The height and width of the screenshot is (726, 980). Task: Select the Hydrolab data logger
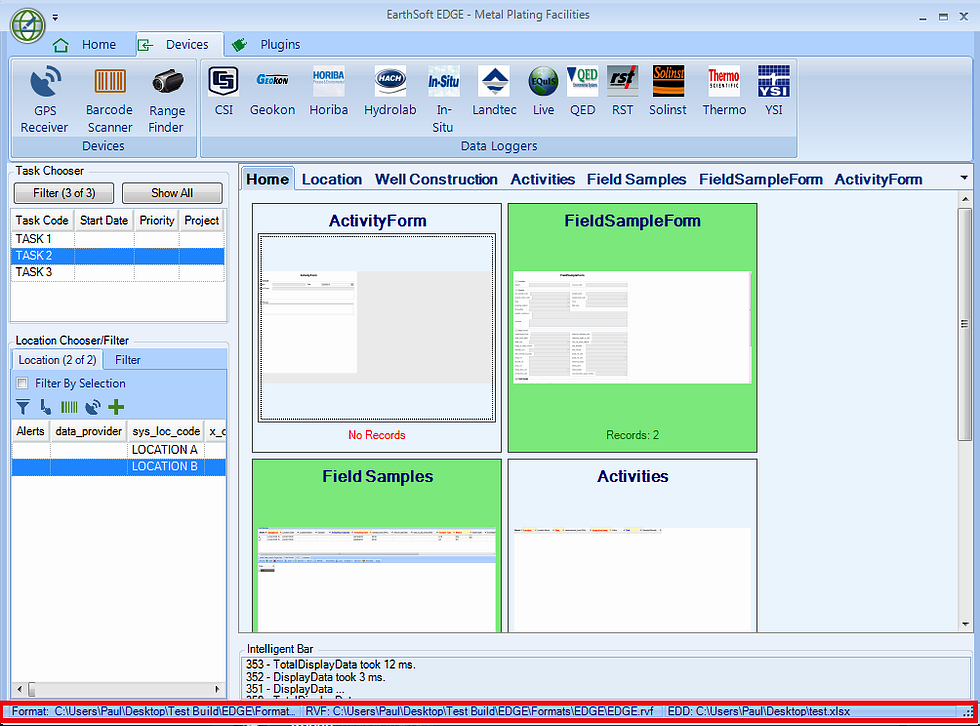coord(390,91)
